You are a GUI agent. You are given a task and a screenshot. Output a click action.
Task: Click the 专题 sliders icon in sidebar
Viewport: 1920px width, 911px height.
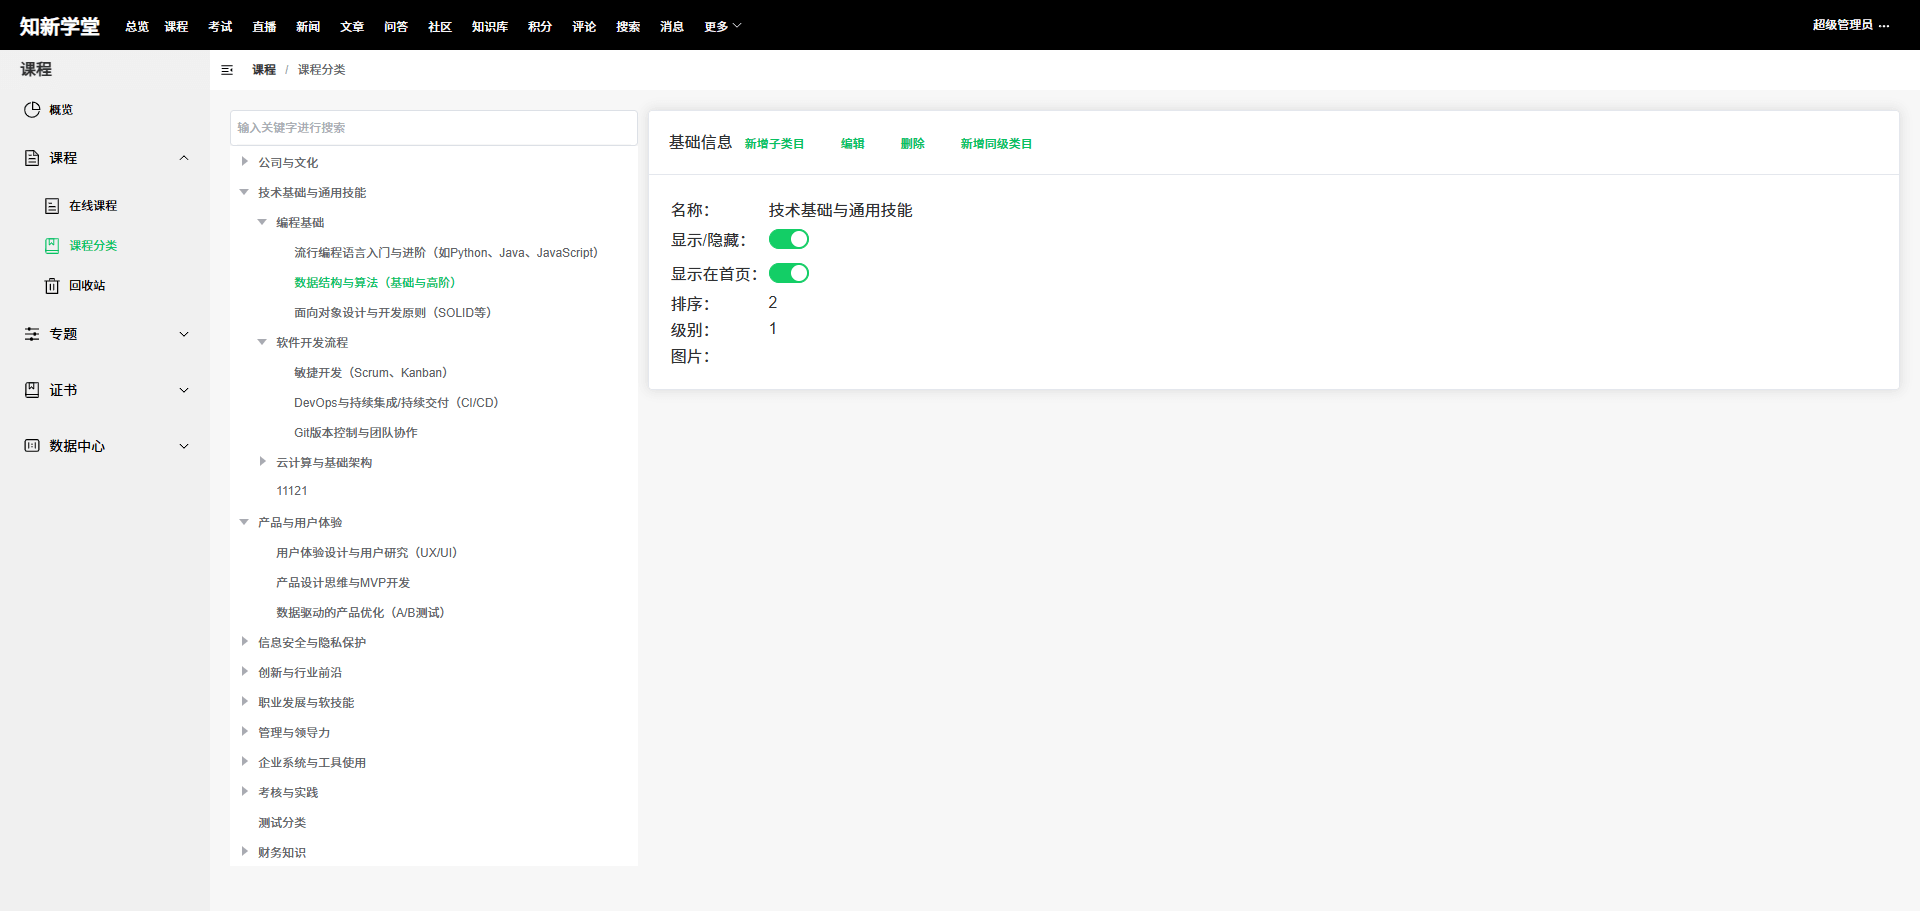[32, 334]
